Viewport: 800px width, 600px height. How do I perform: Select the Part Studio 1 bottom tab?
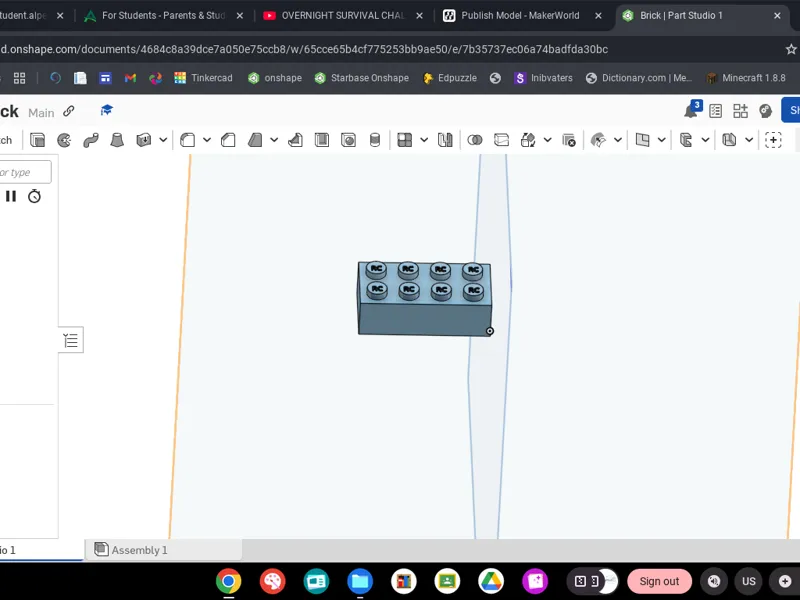(x=41, y=550)
